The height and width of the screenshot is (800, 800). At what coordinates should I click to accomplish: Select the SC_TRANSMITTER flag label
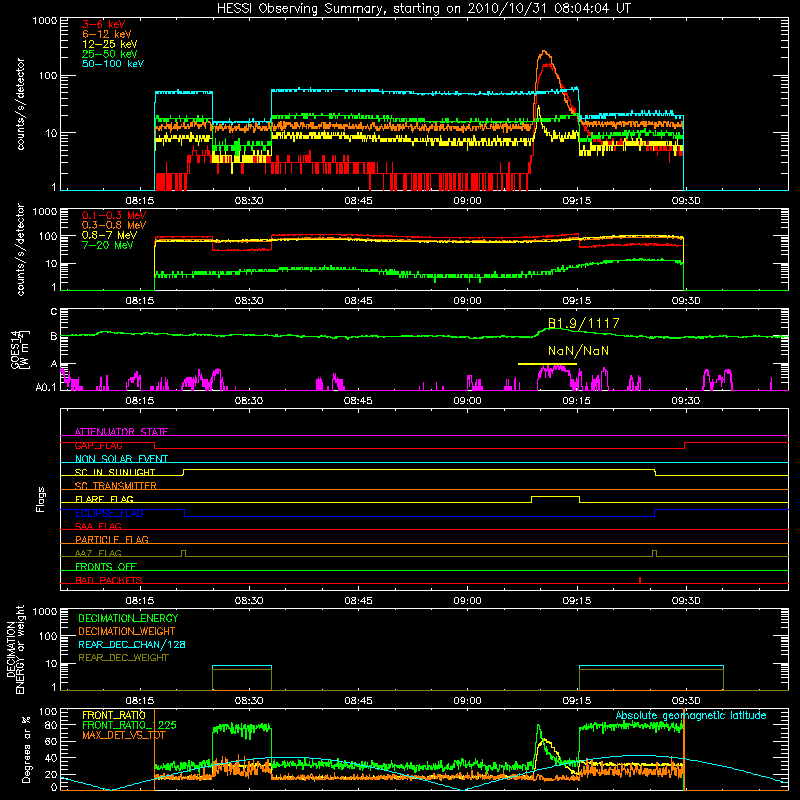coord(116,486)
